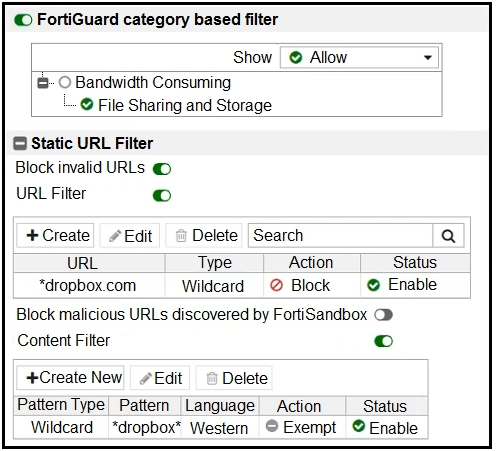Click the green Enable status icon in URL filter row
This screenshot has height=451, width=496.
click(373, 285)
